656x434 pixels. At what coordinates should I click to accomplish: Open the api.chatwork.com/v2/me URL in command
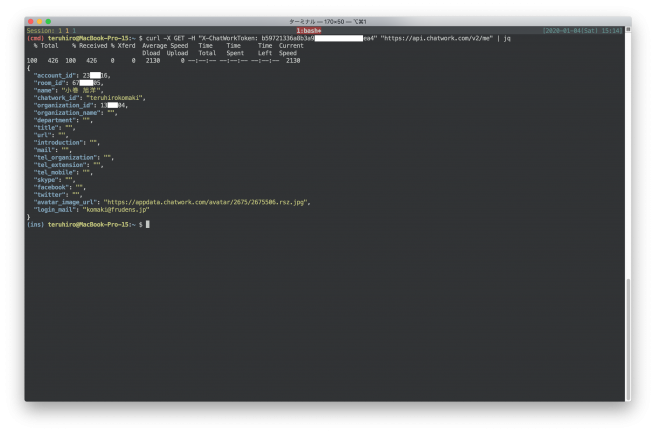pos(435,38)
